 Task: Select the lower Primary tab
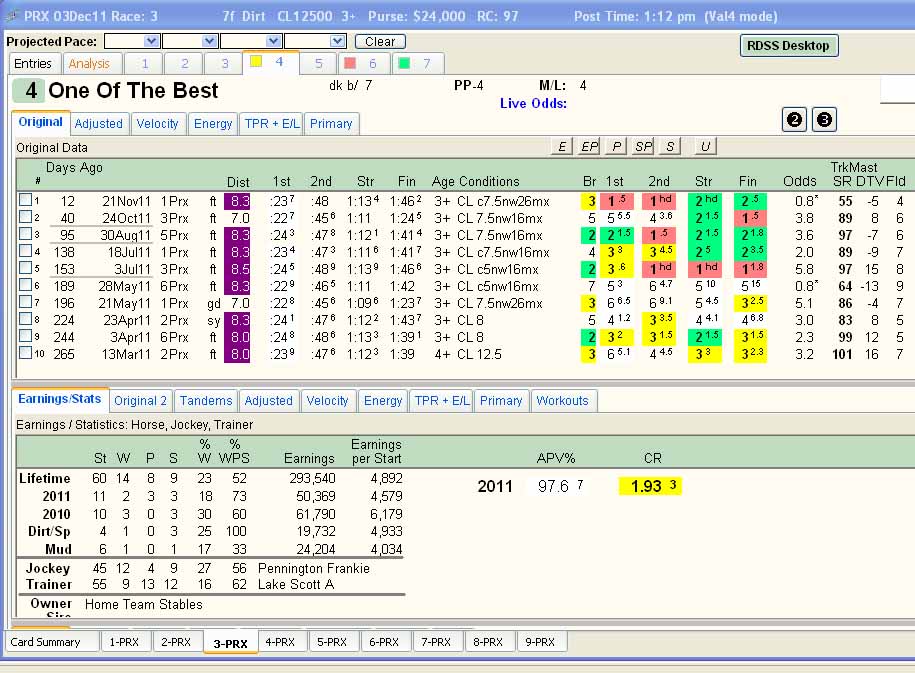[x=501, y=401]
